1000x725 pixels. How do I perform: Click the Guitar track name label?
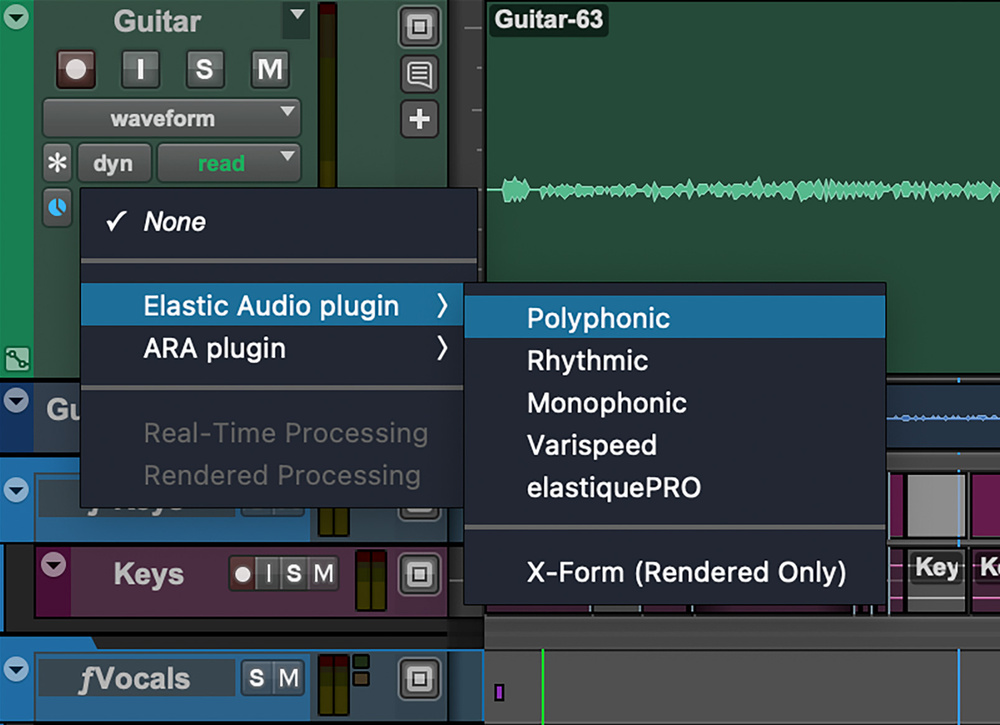(x=157, y=21)
